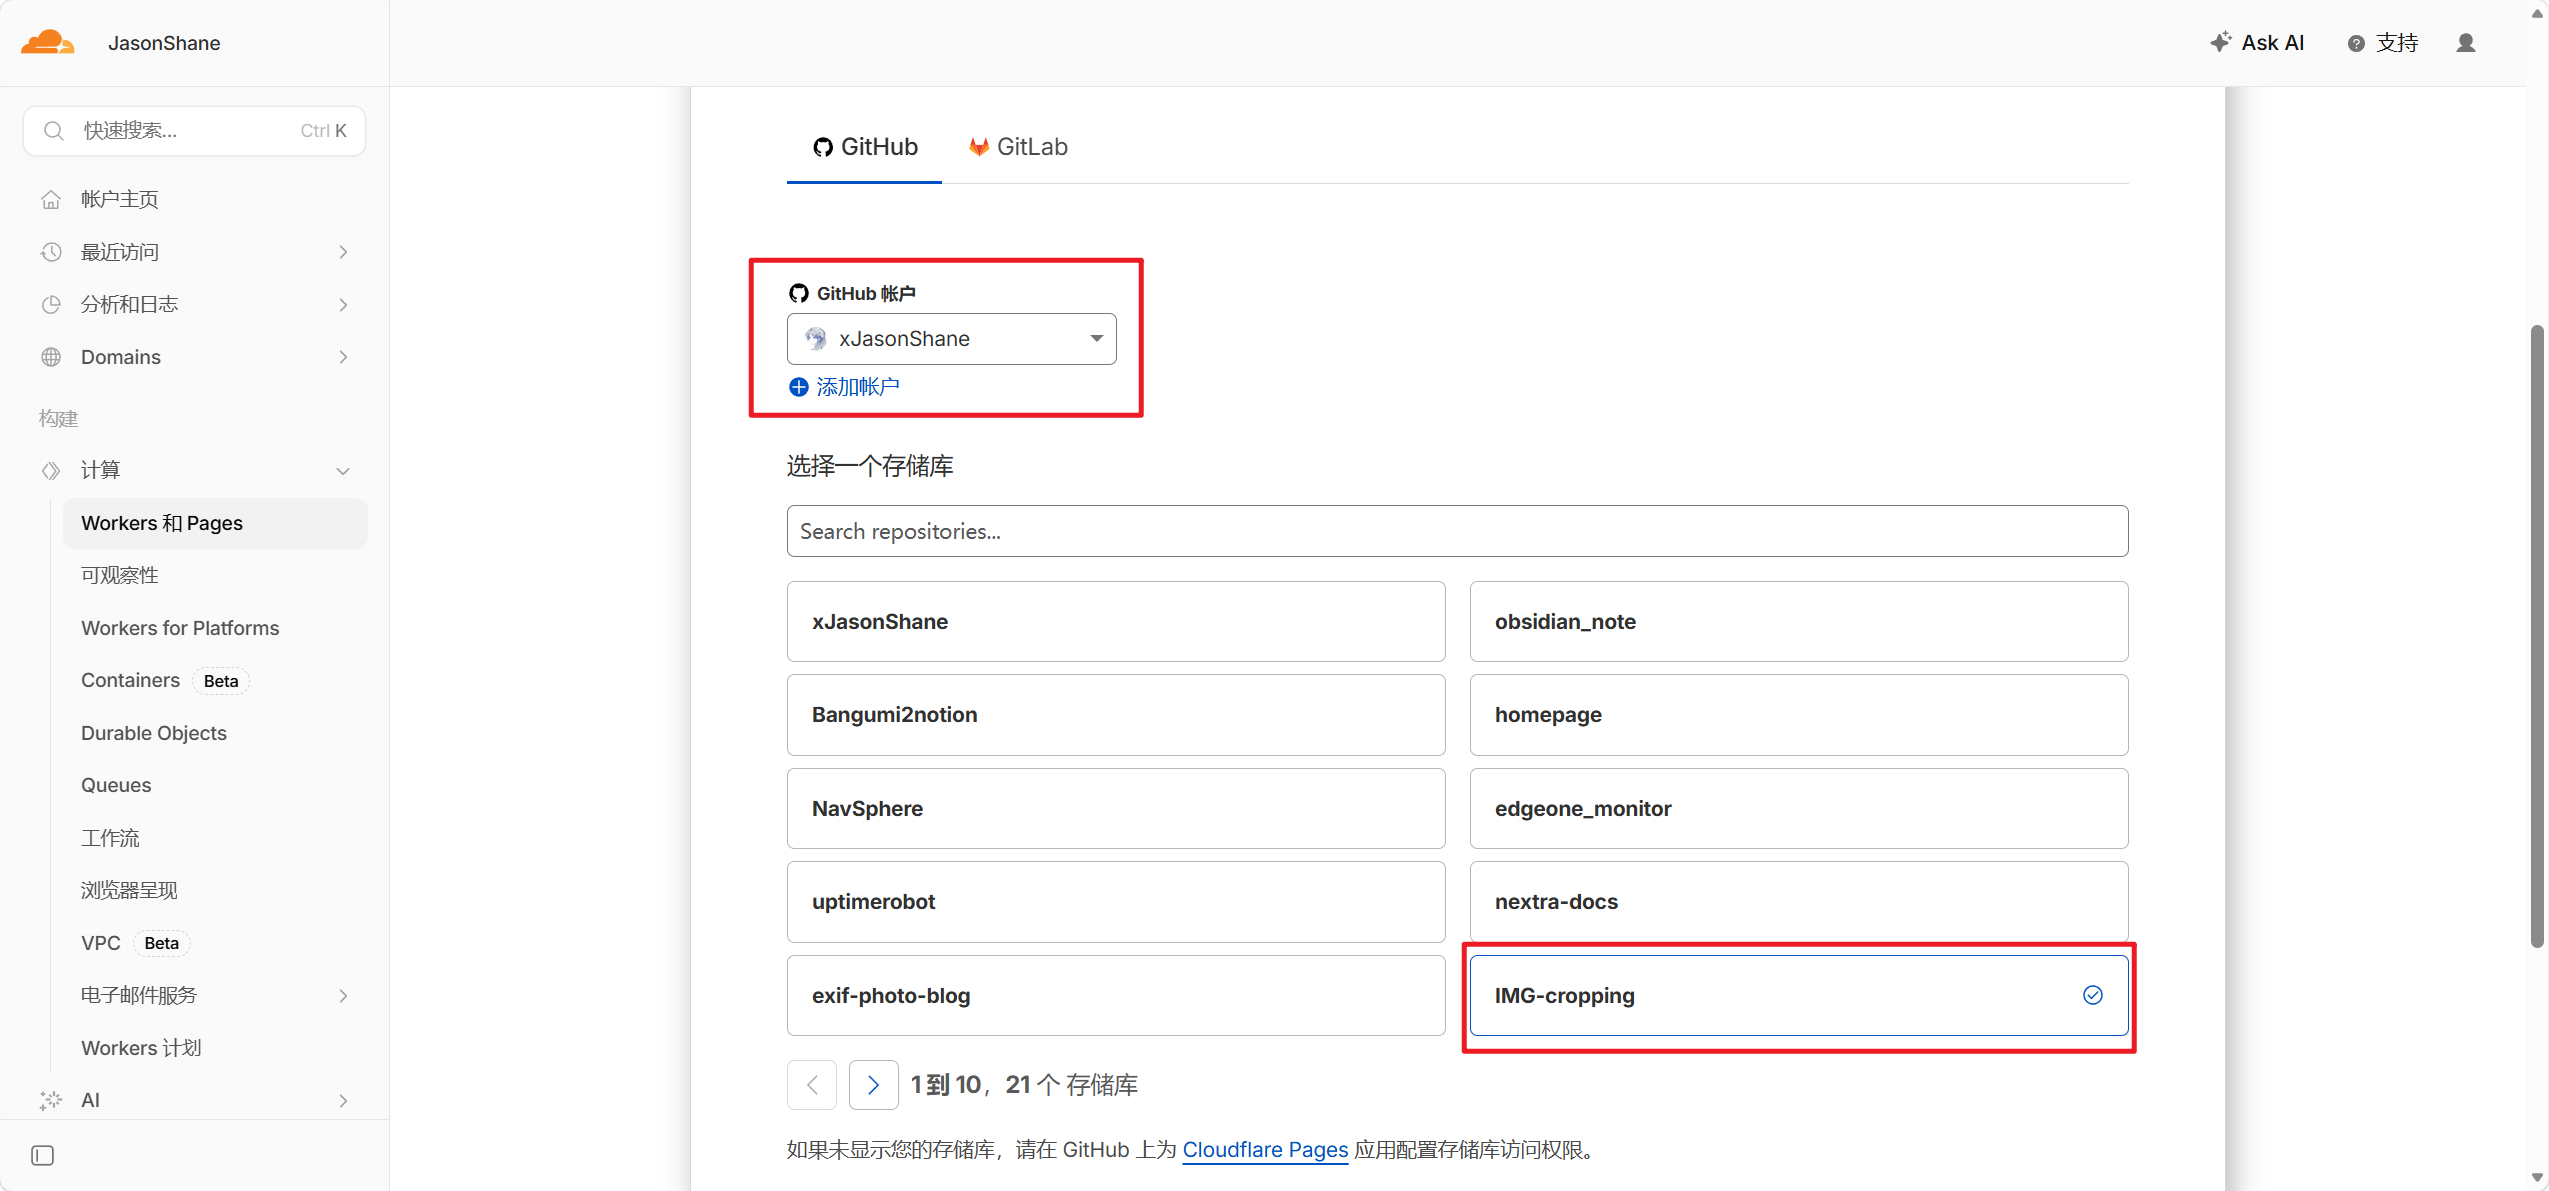Screen dimensions: 2549x1191
Task: Click the plus icon to add account
Action: pyautogui.click(x=798, y=387)
